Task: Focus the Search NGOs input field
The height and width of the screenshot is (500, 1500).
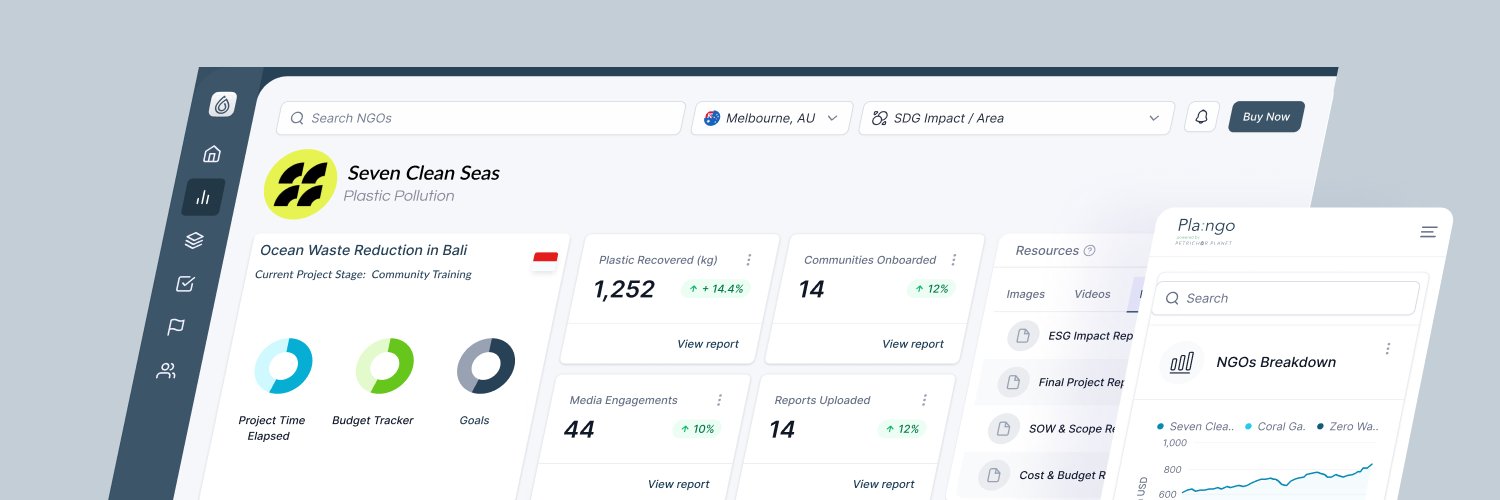Action: point(480,118)
